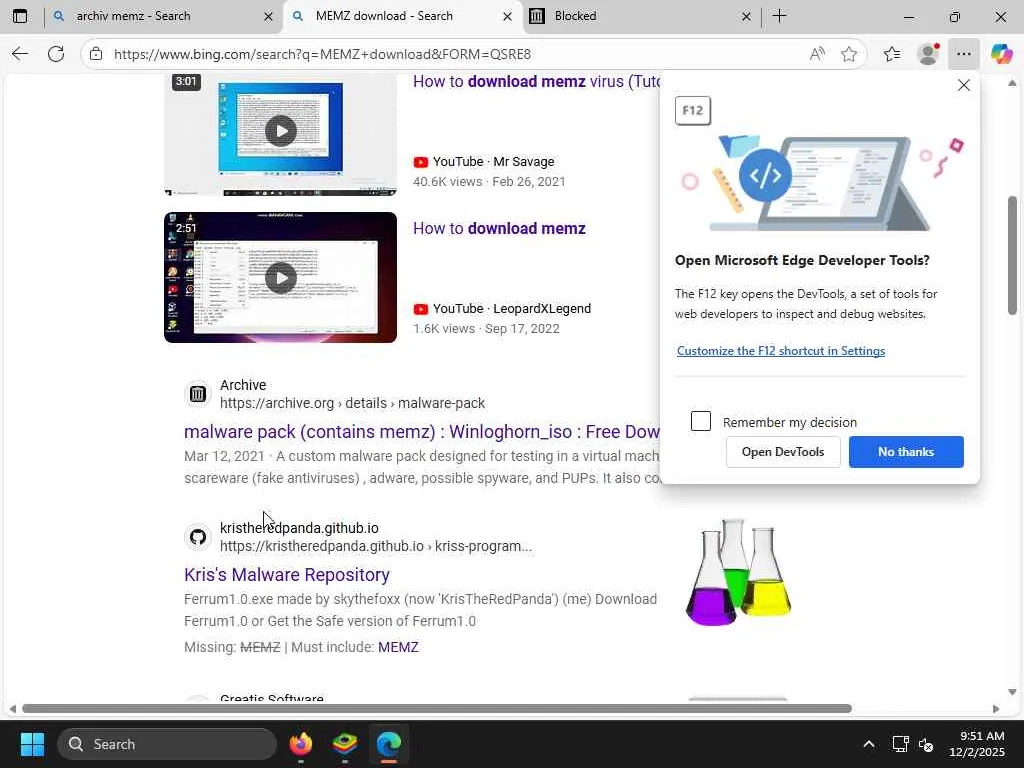Refresh the current page
Screen dimensions: 1024x768
[56, 54]
